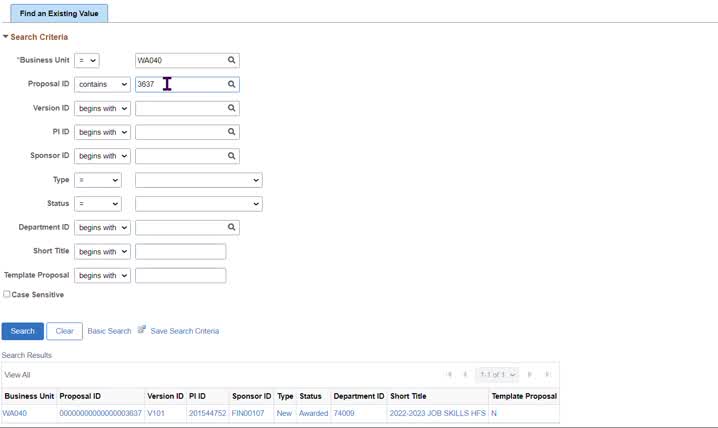The width and height of the screenshot is (718, 428).
Task: Open the Sponsor ID lookup magnifier
Action: (x=232, y=156)
